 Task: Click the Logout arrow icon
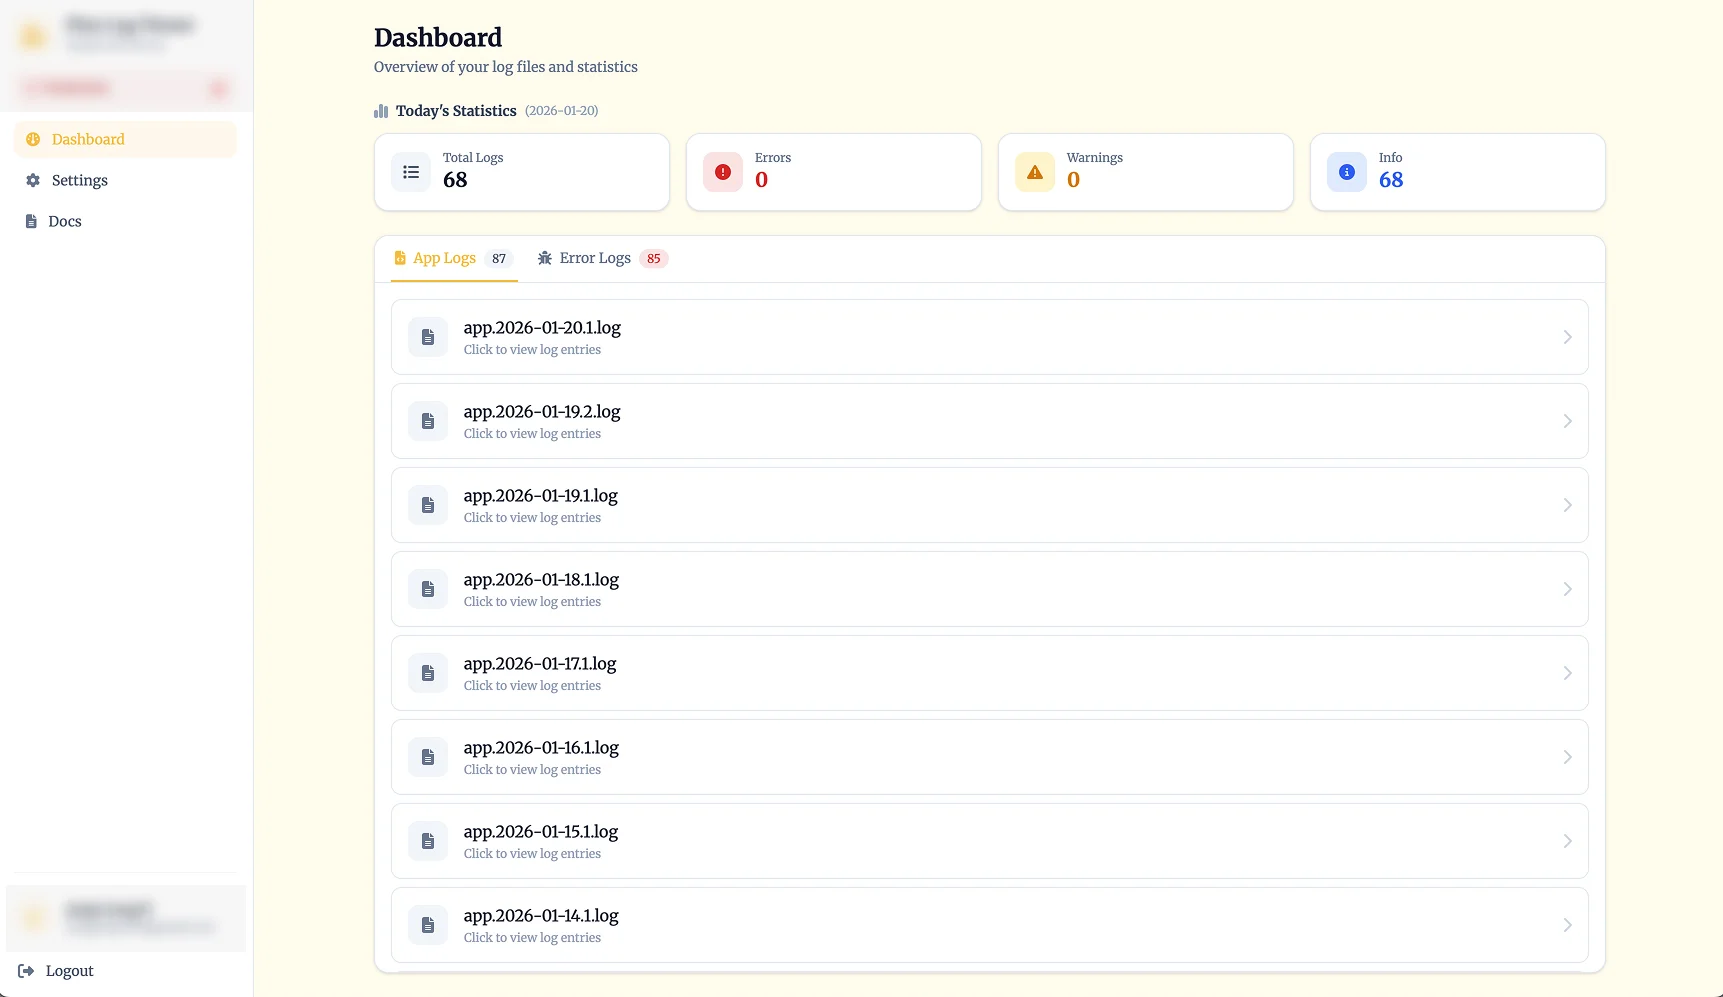pos(26,971)
